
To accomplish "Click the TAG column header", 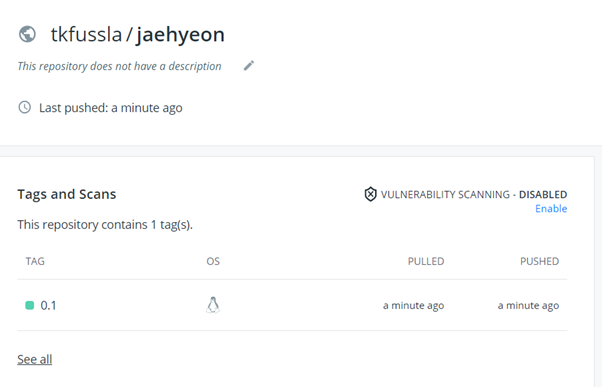I will click(35, 261).
